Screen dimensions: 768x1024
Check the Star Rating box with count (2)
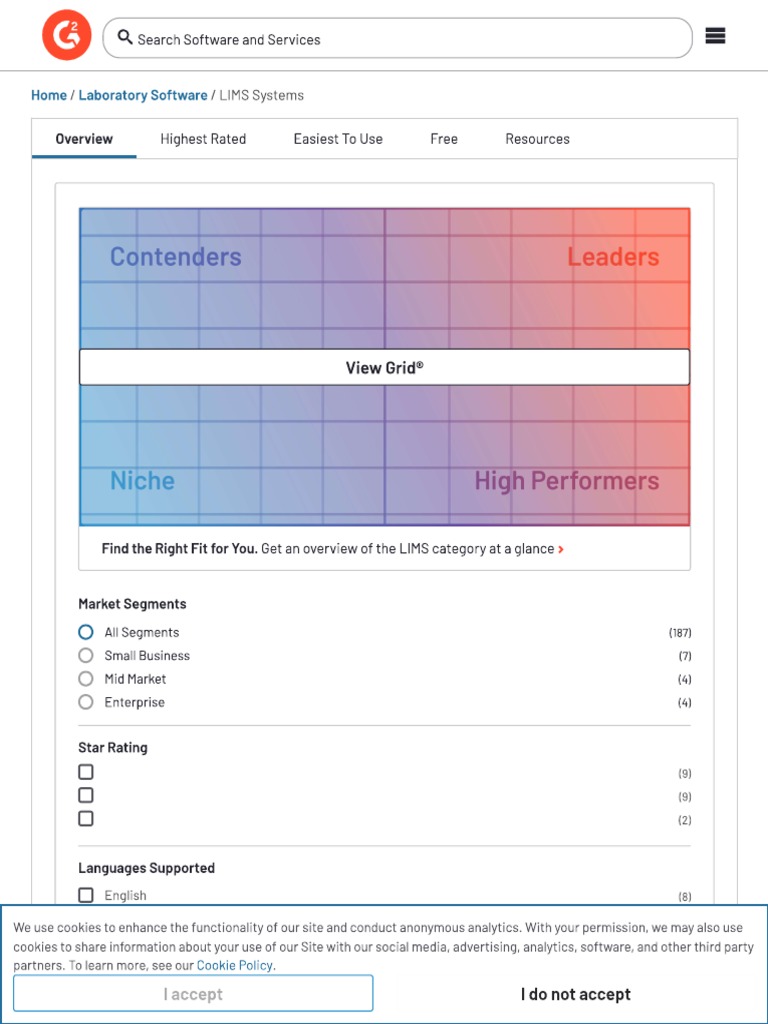click(x=86, y=818)
